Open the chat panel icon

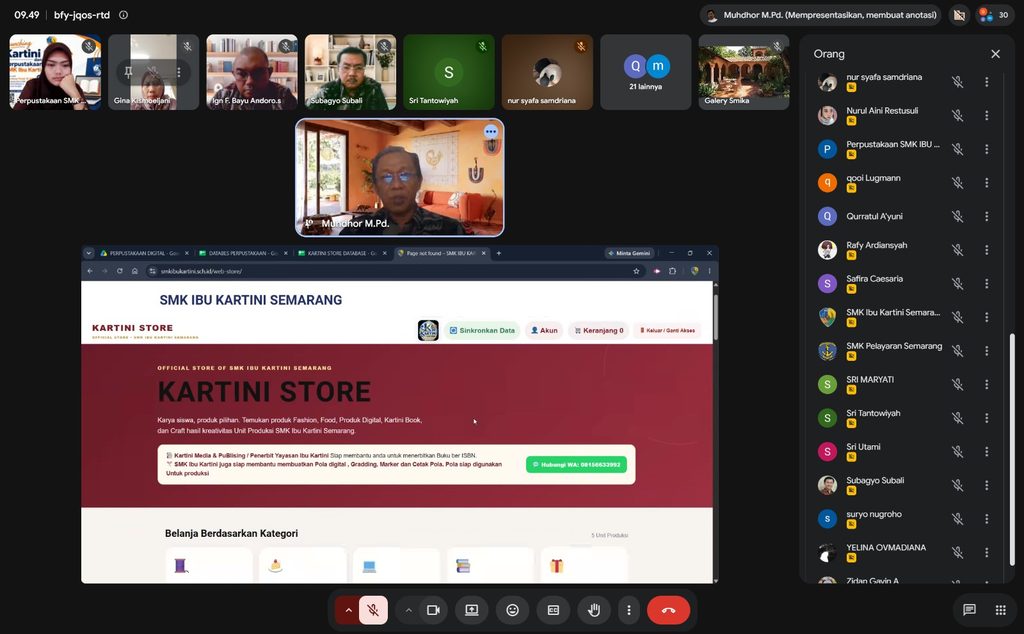click(969, 610)
